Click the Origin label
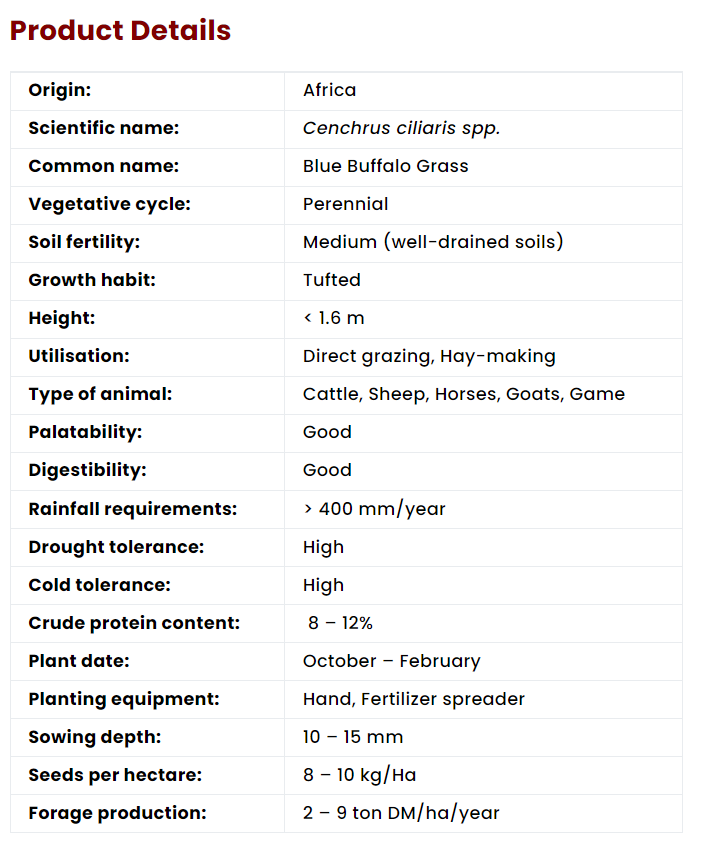 59,90
